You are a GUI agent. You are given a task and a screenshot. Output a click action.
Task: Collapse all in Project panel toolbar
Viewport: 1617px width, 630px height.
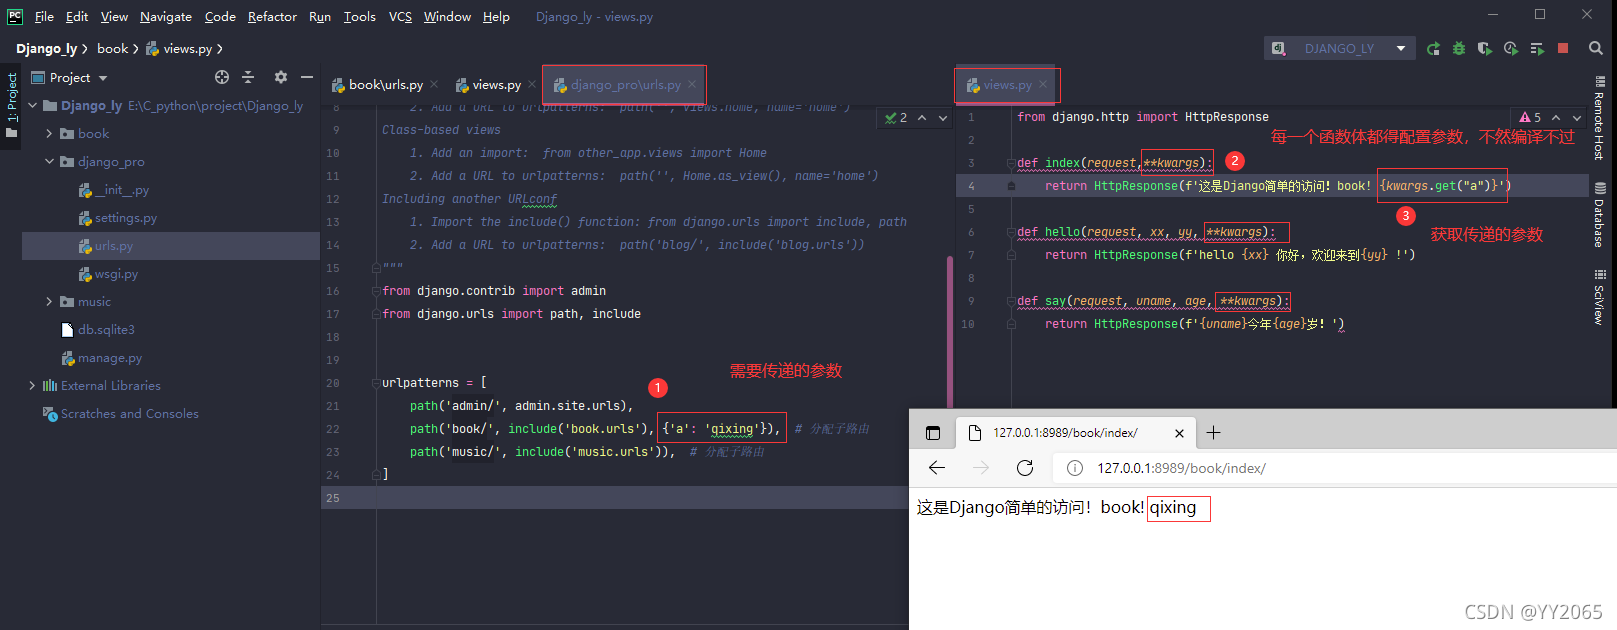click(248, 77)
